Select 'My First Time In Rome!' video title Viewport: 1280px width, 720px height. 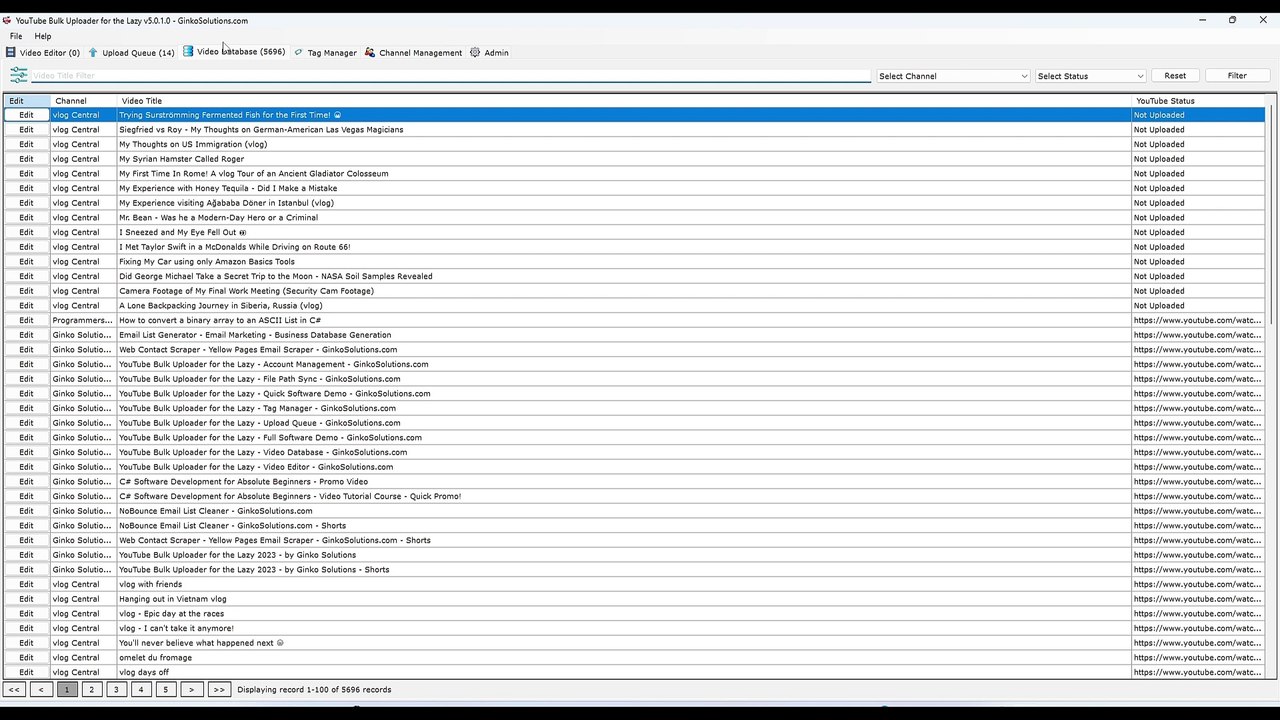[x=253, y=173]
